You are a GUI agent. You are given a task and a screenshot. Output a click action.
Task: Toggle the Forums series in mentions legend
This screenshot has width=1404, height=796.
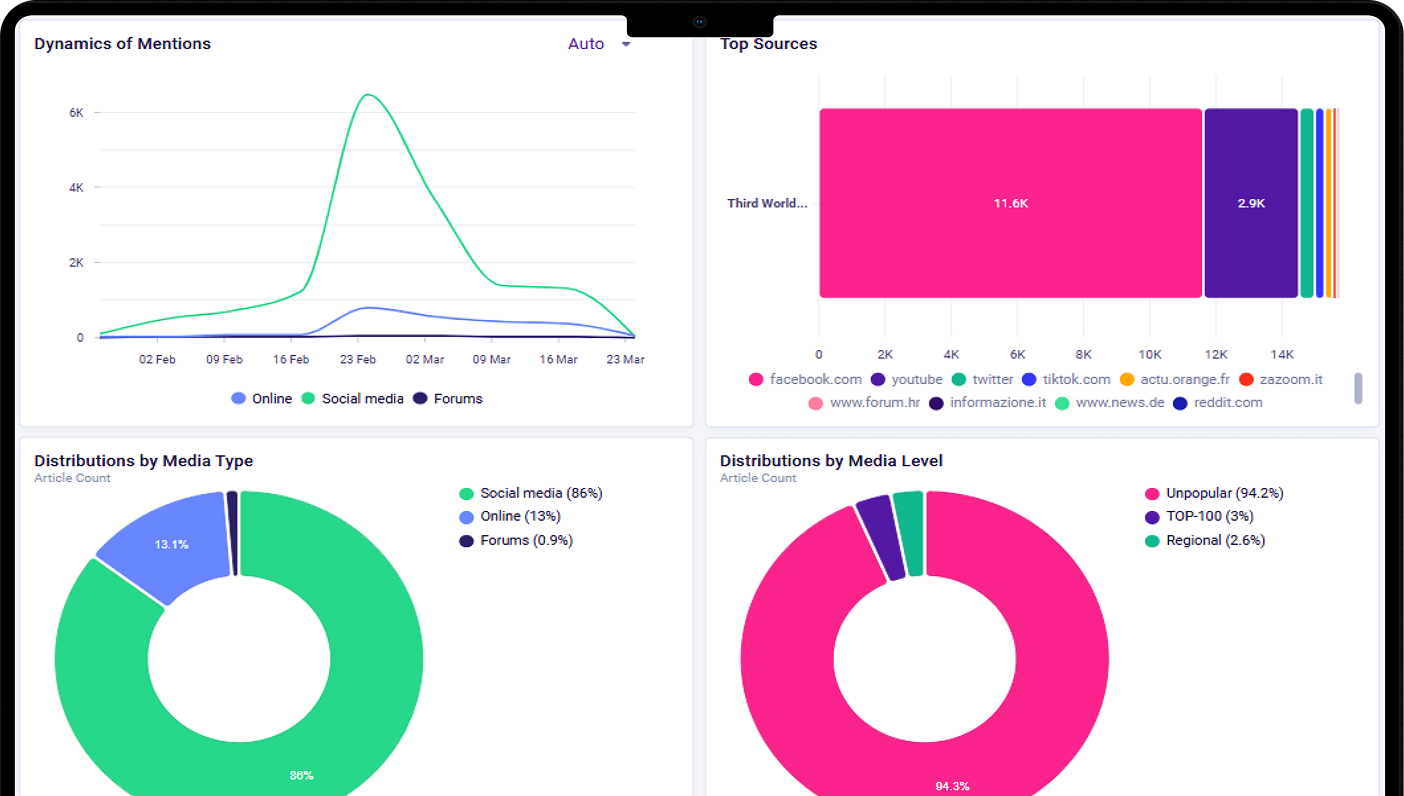[x=448, y=398]
